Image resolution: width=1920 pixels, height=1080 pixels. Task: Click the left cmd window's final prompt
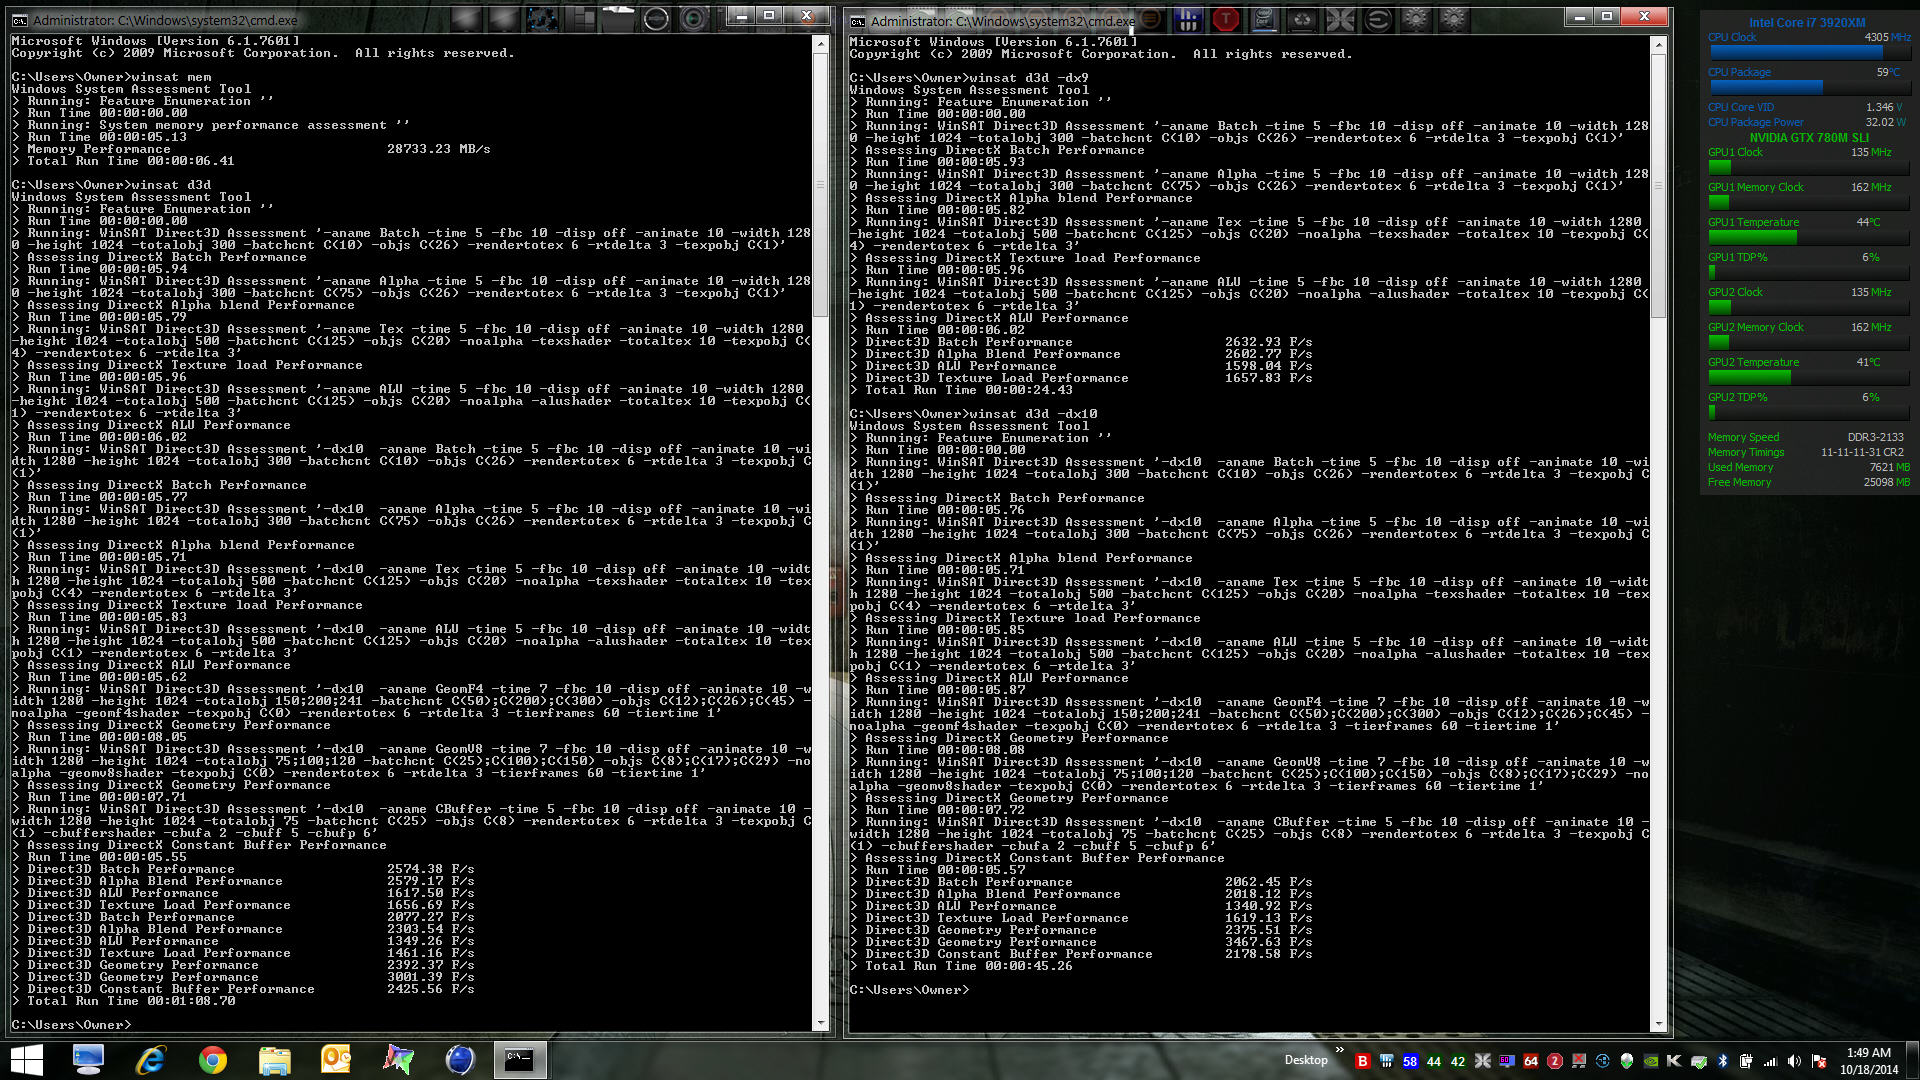71,1025
